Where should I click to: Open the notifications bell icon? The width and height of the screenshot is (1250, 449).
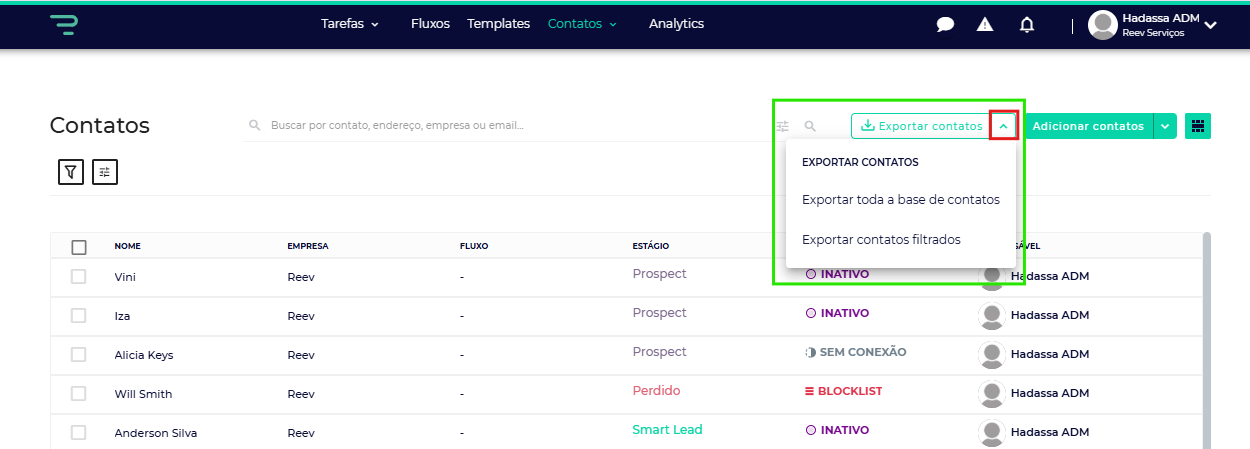click(x=1027, y=25)
